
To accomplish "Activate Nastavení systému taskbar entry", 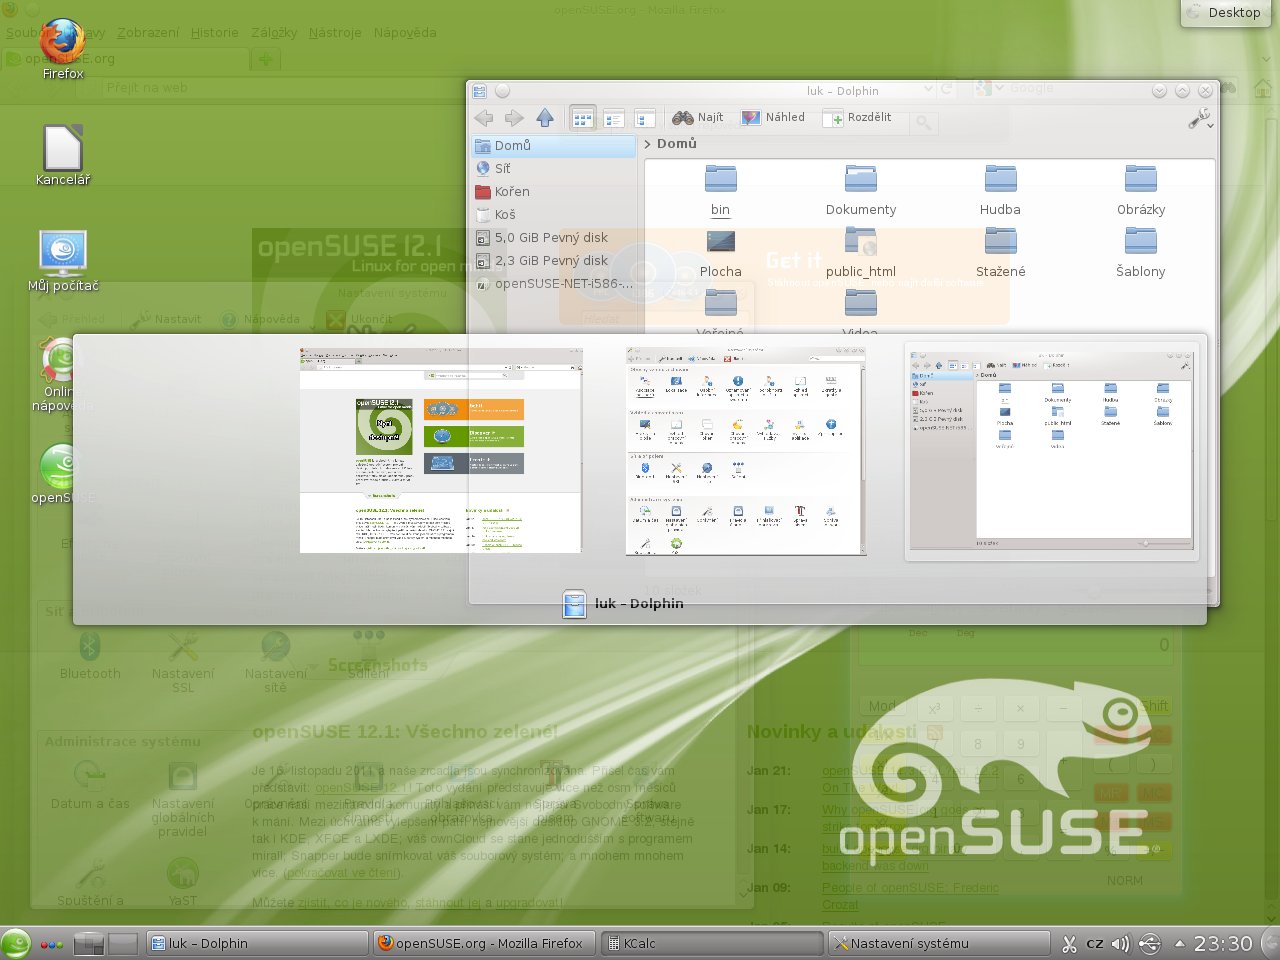I will click(x=940, y=943).
